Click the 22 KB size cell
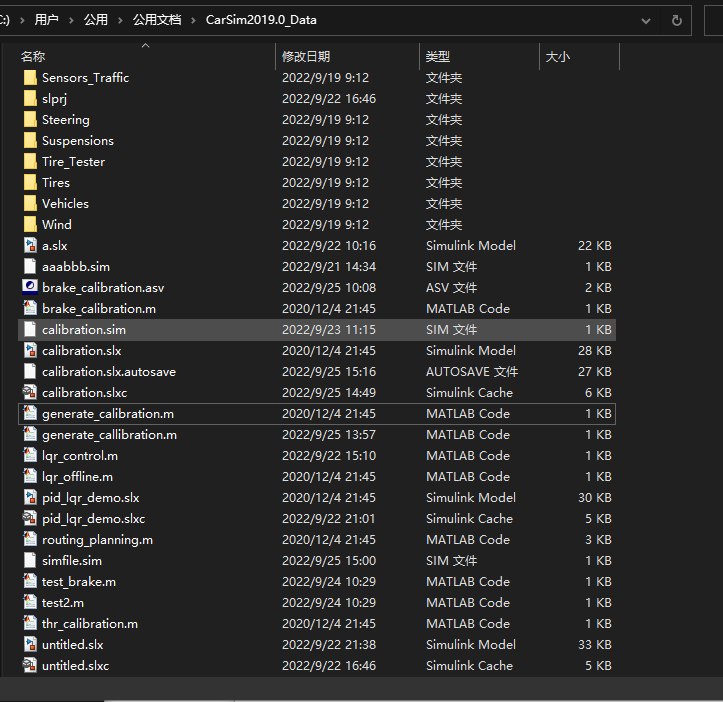Viewport: 723px width, 702px height. tap(595, 245)
